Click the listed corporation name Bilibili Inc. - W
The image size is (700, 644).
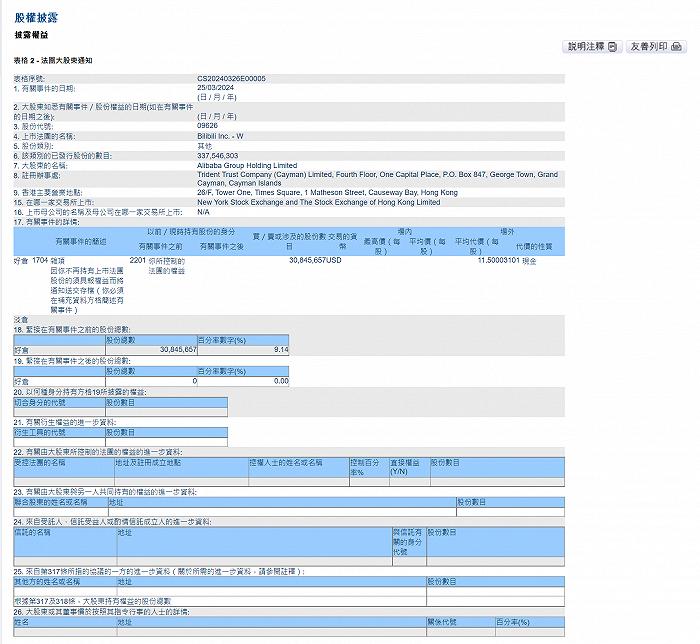coord(220,136)
